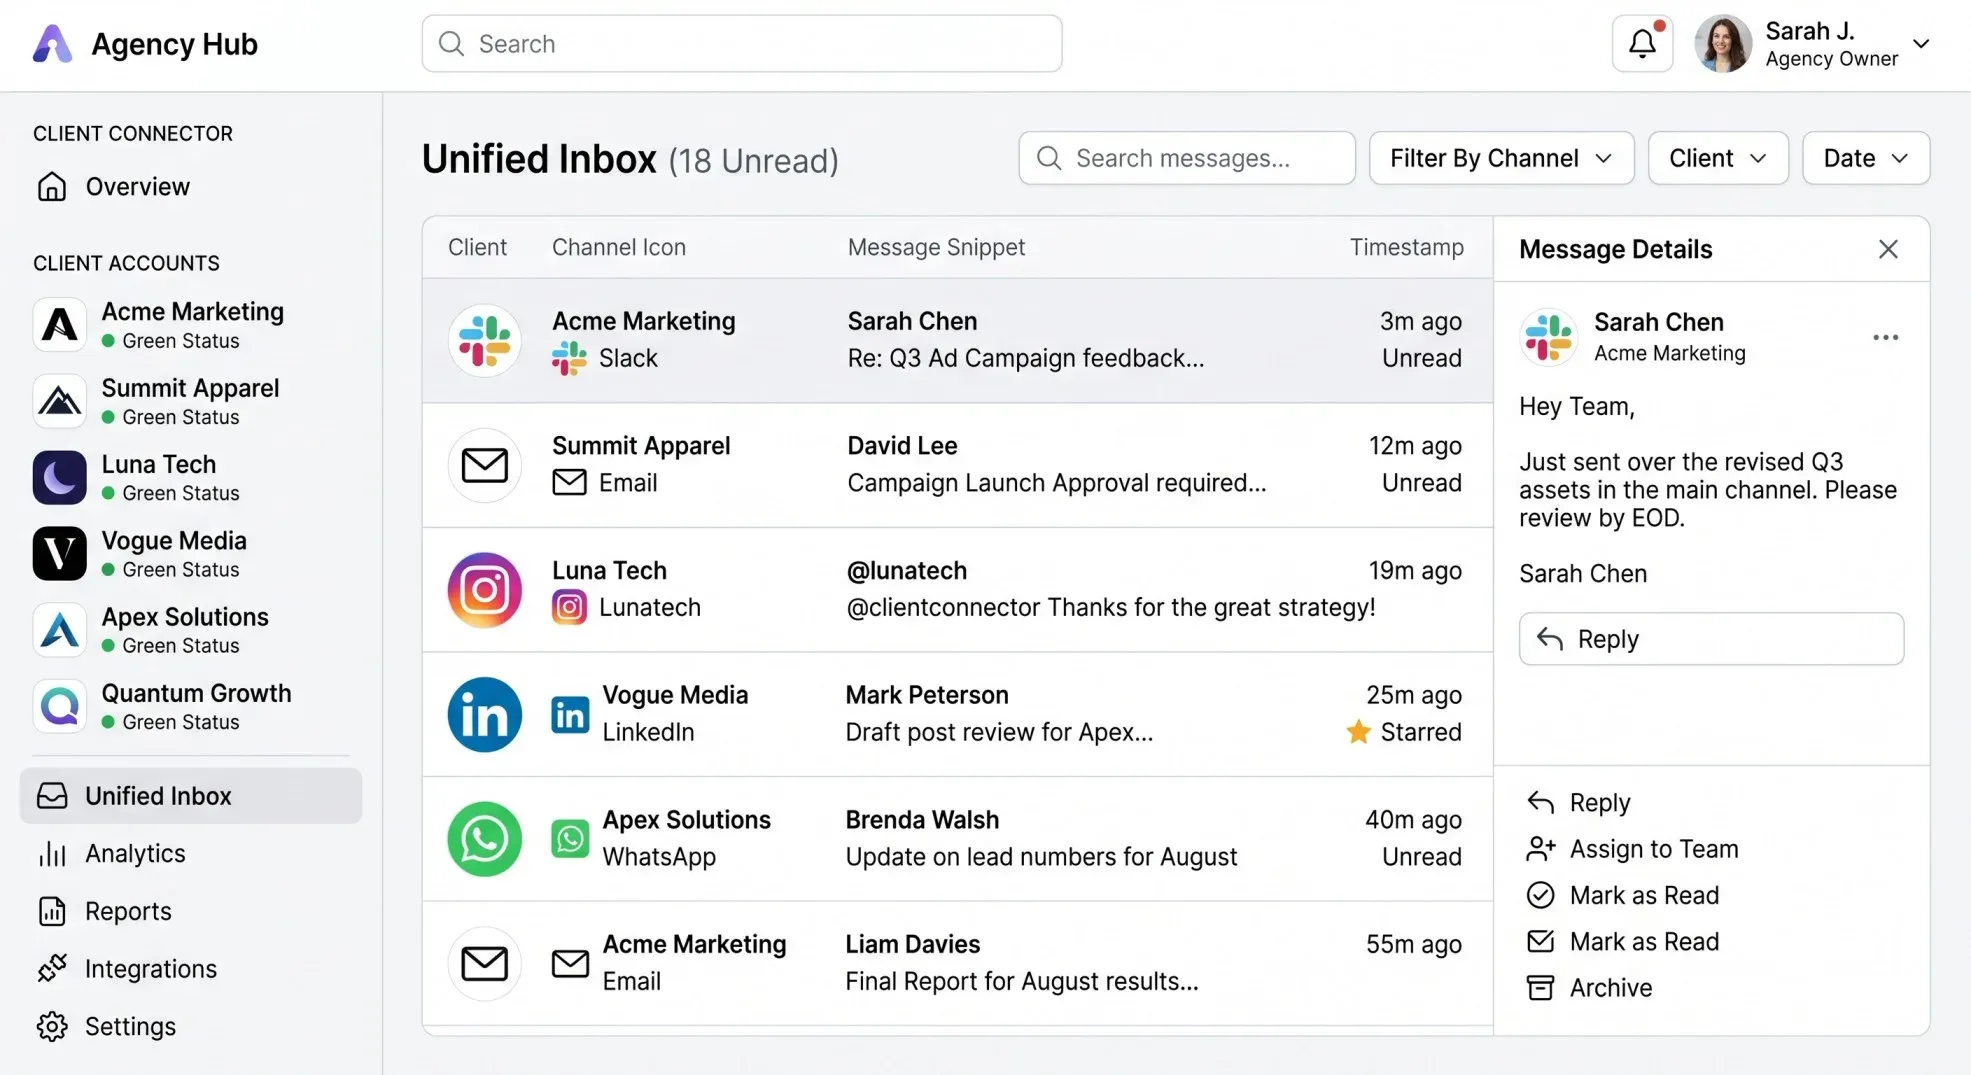Click the Apex Solutions account logo
1971x1075 pixels.
pos(60,630)
